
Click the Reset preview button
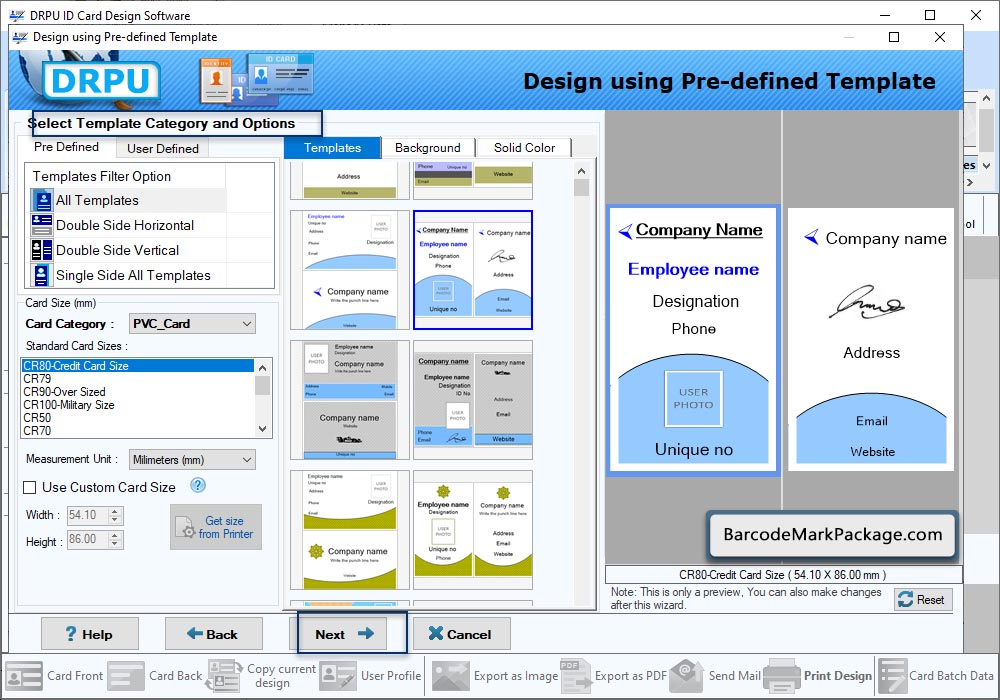[923, 599]
